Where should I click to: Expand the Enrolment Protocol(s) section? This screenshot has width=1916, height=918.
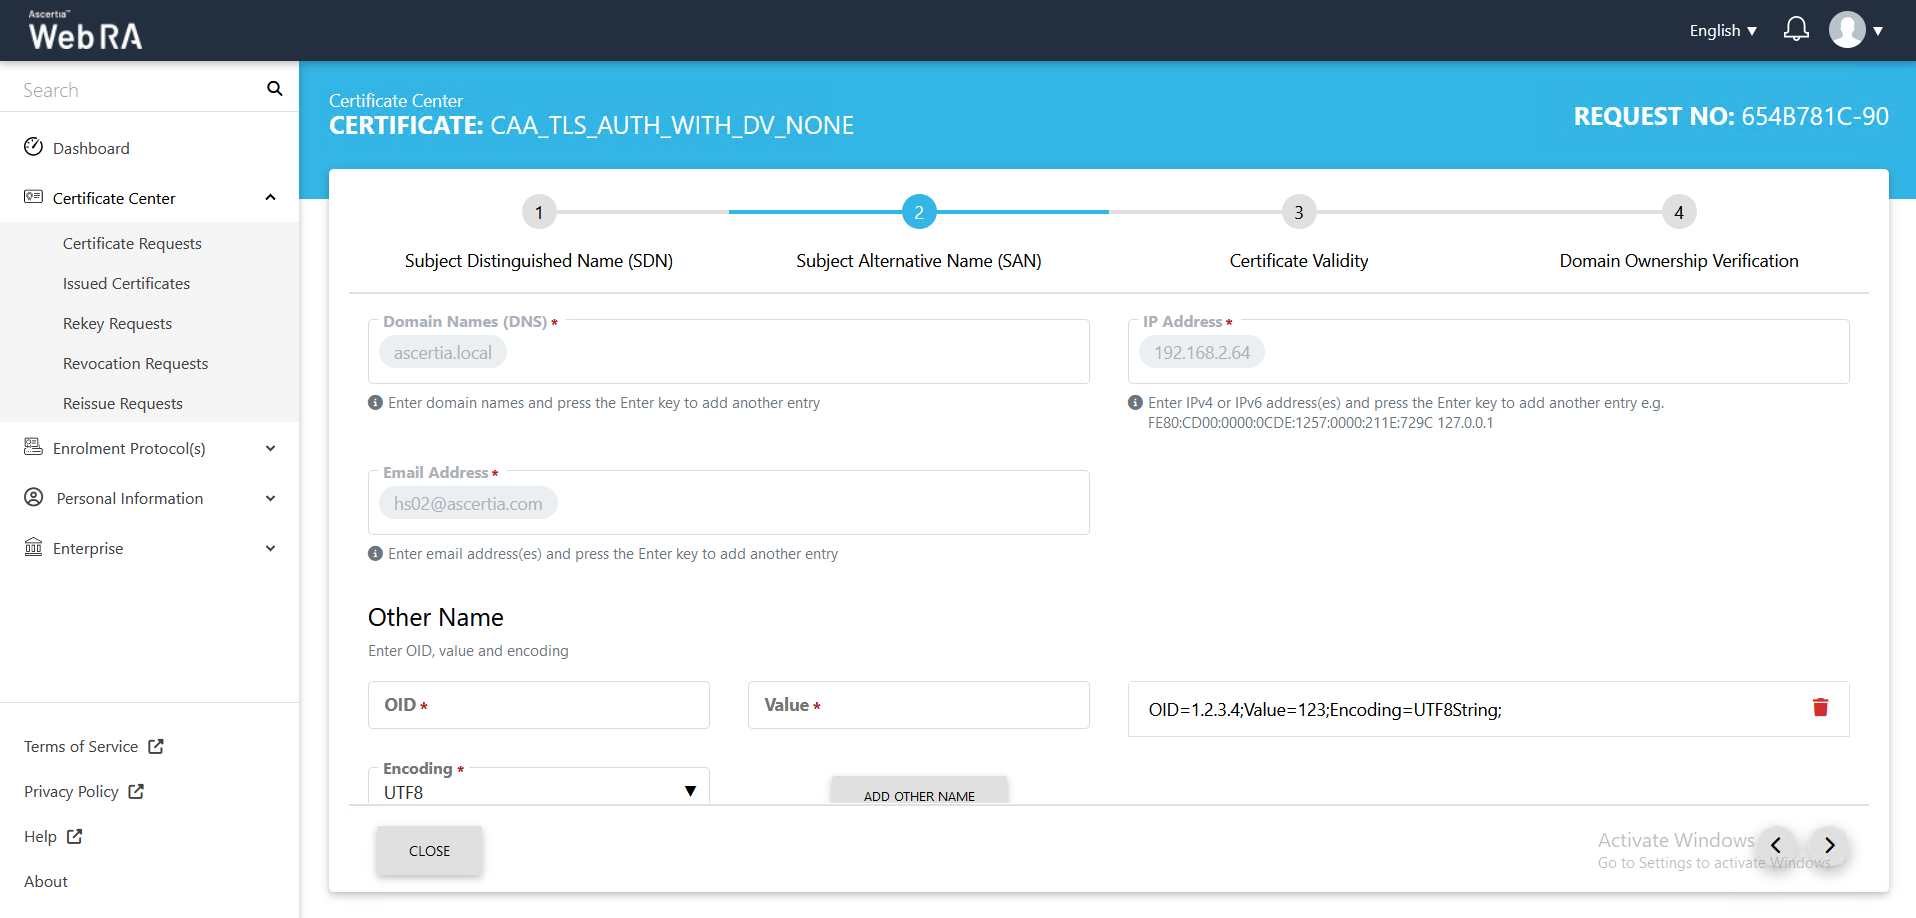(270, 448)
